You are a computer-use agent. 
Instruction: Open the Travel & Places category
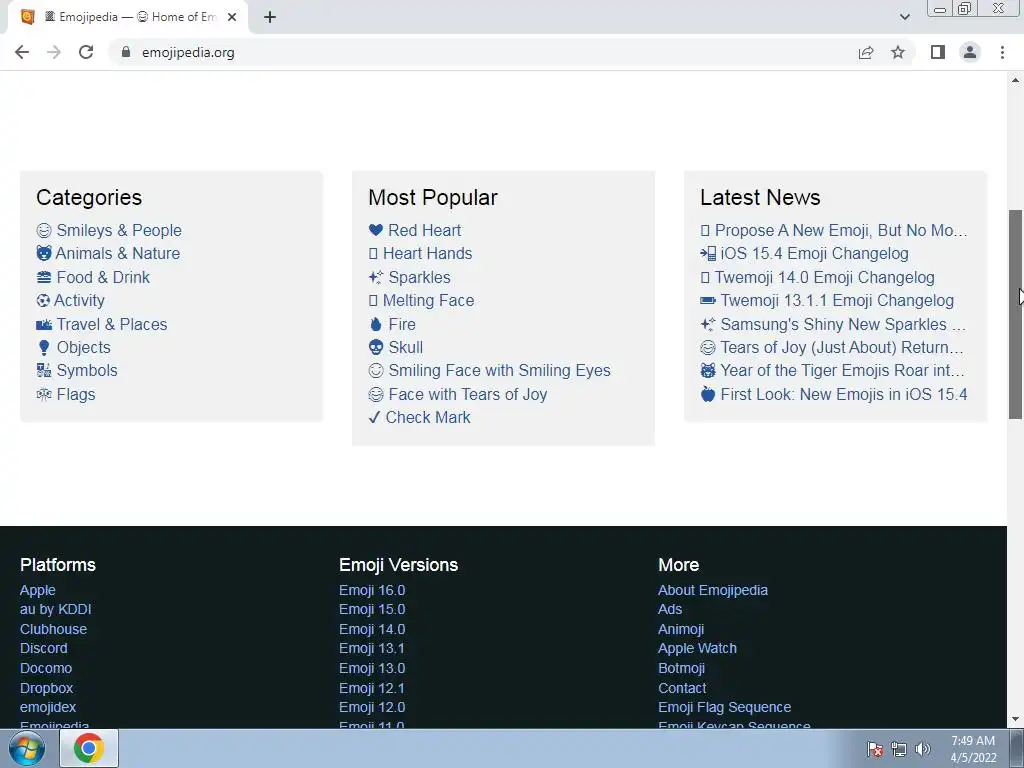pos(112,325)
